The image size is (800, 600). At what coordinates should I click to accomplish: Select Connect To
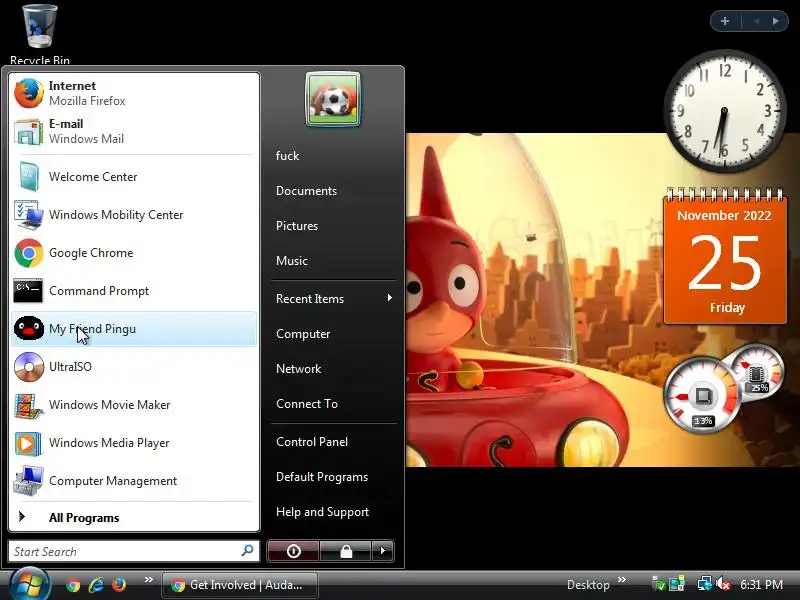[x=334, y=404]
